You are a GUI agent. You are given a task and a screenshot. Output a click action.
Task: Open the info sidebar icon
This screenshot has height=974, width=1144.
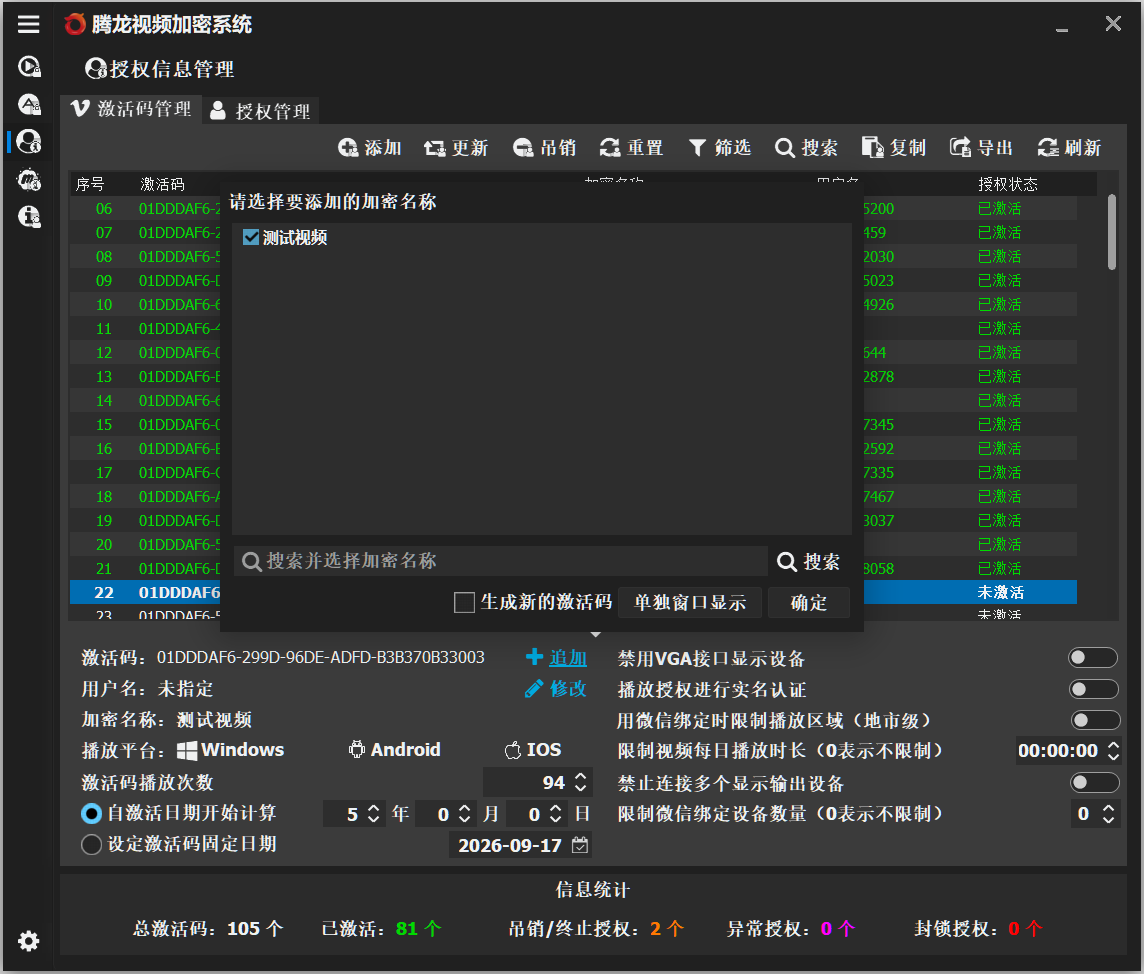pos(28,217)
